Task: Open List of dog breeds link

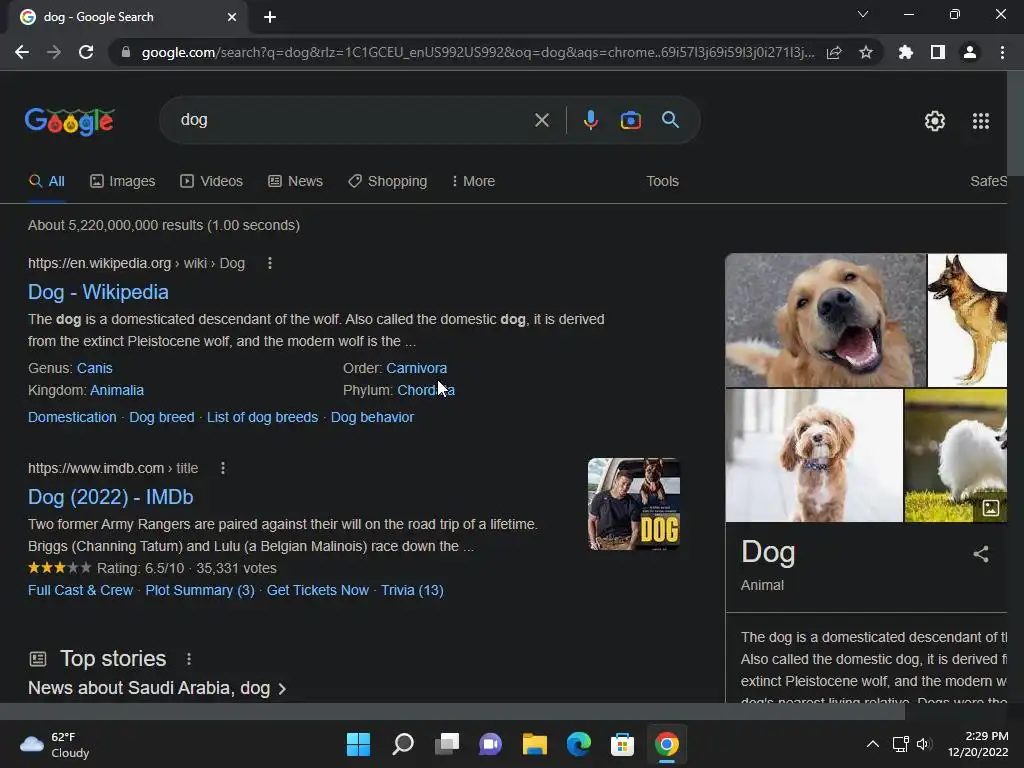Action: (263, 417)
